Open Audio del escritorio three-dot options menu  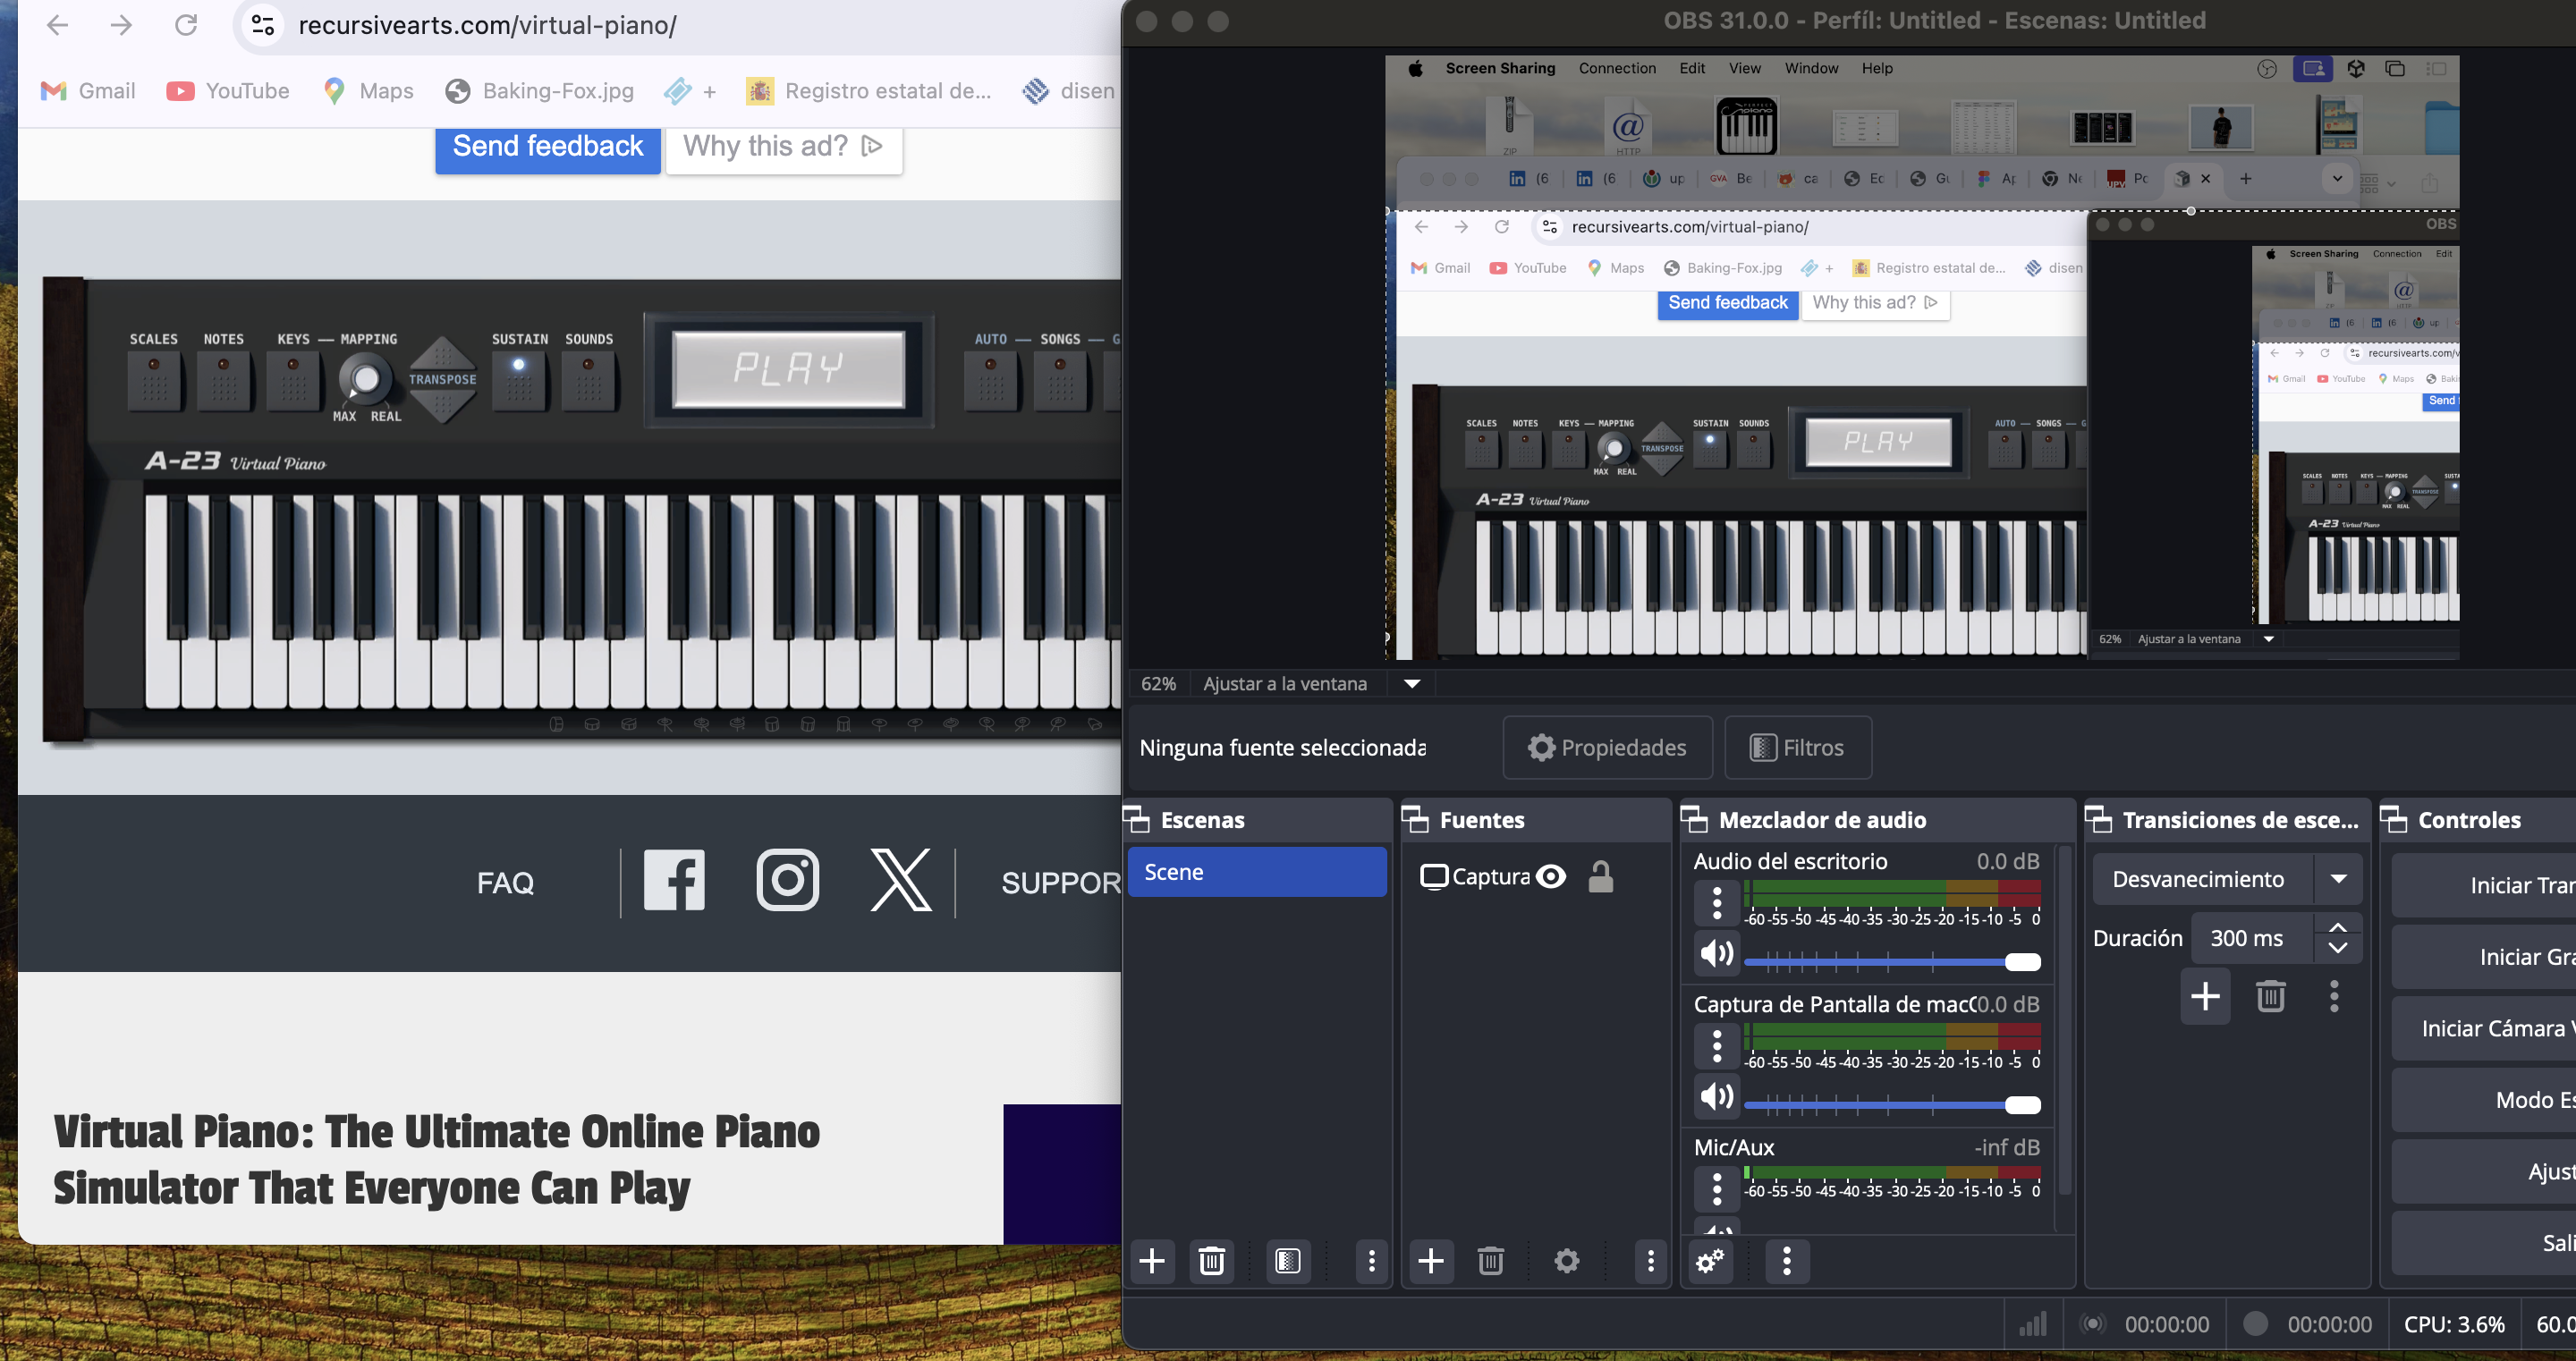(x=1717, y=903)
